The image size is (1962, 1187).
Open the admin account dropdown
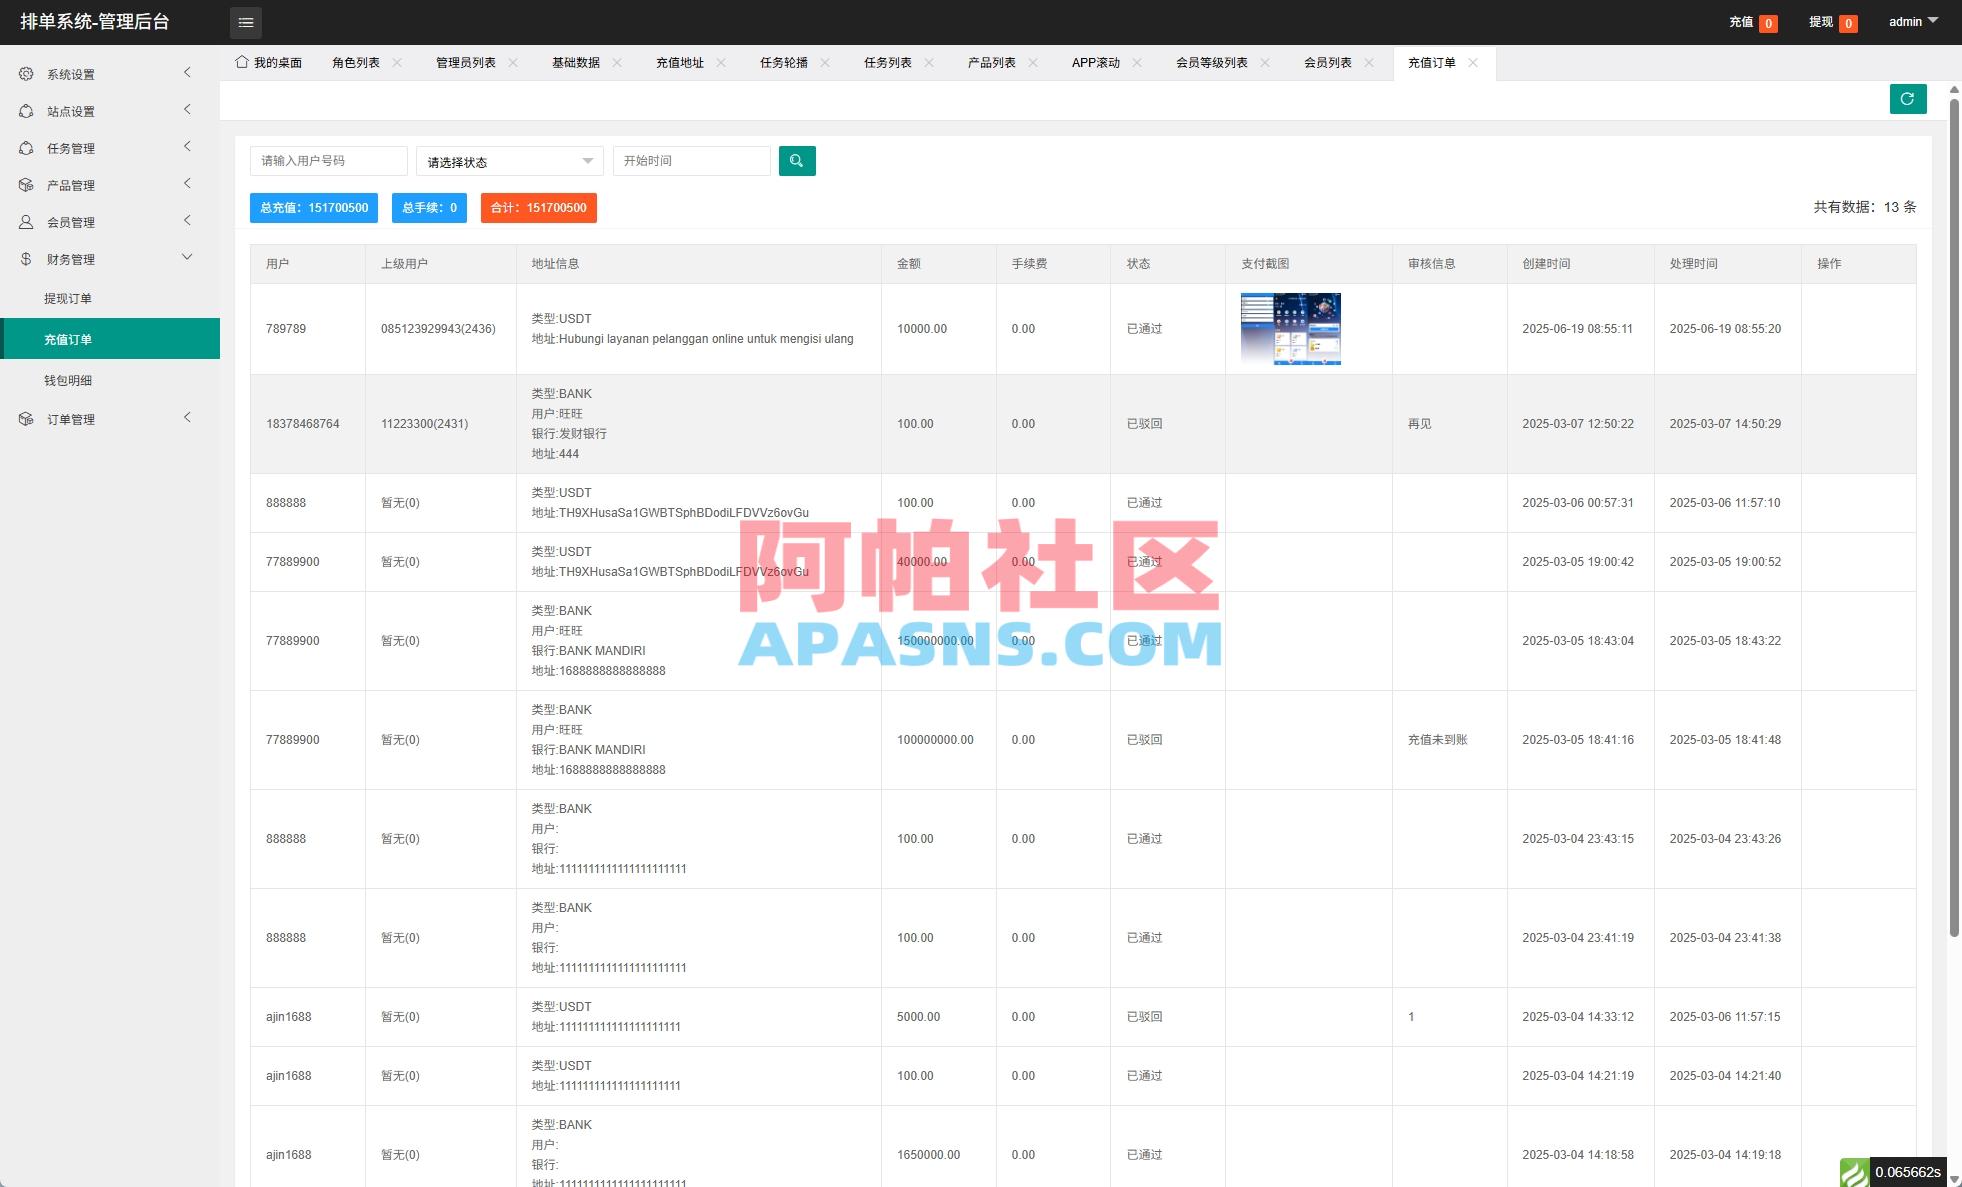pyautogui.click(x=1911, y=21)
